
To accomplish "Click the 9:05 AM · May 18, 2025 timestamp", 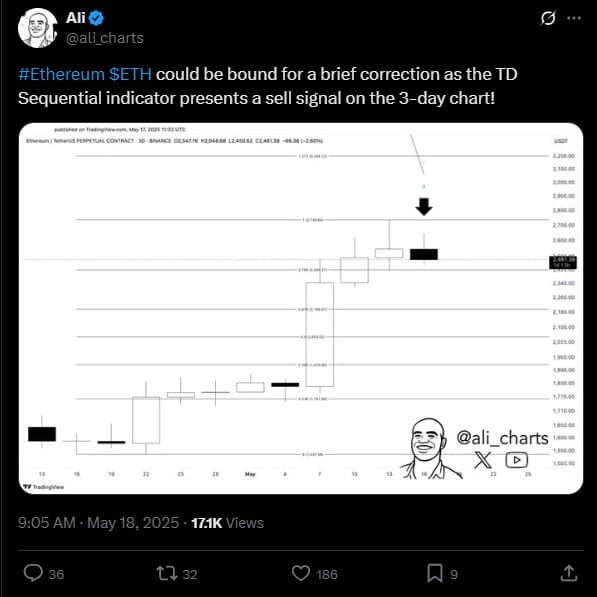I will (x=98, y=523).
